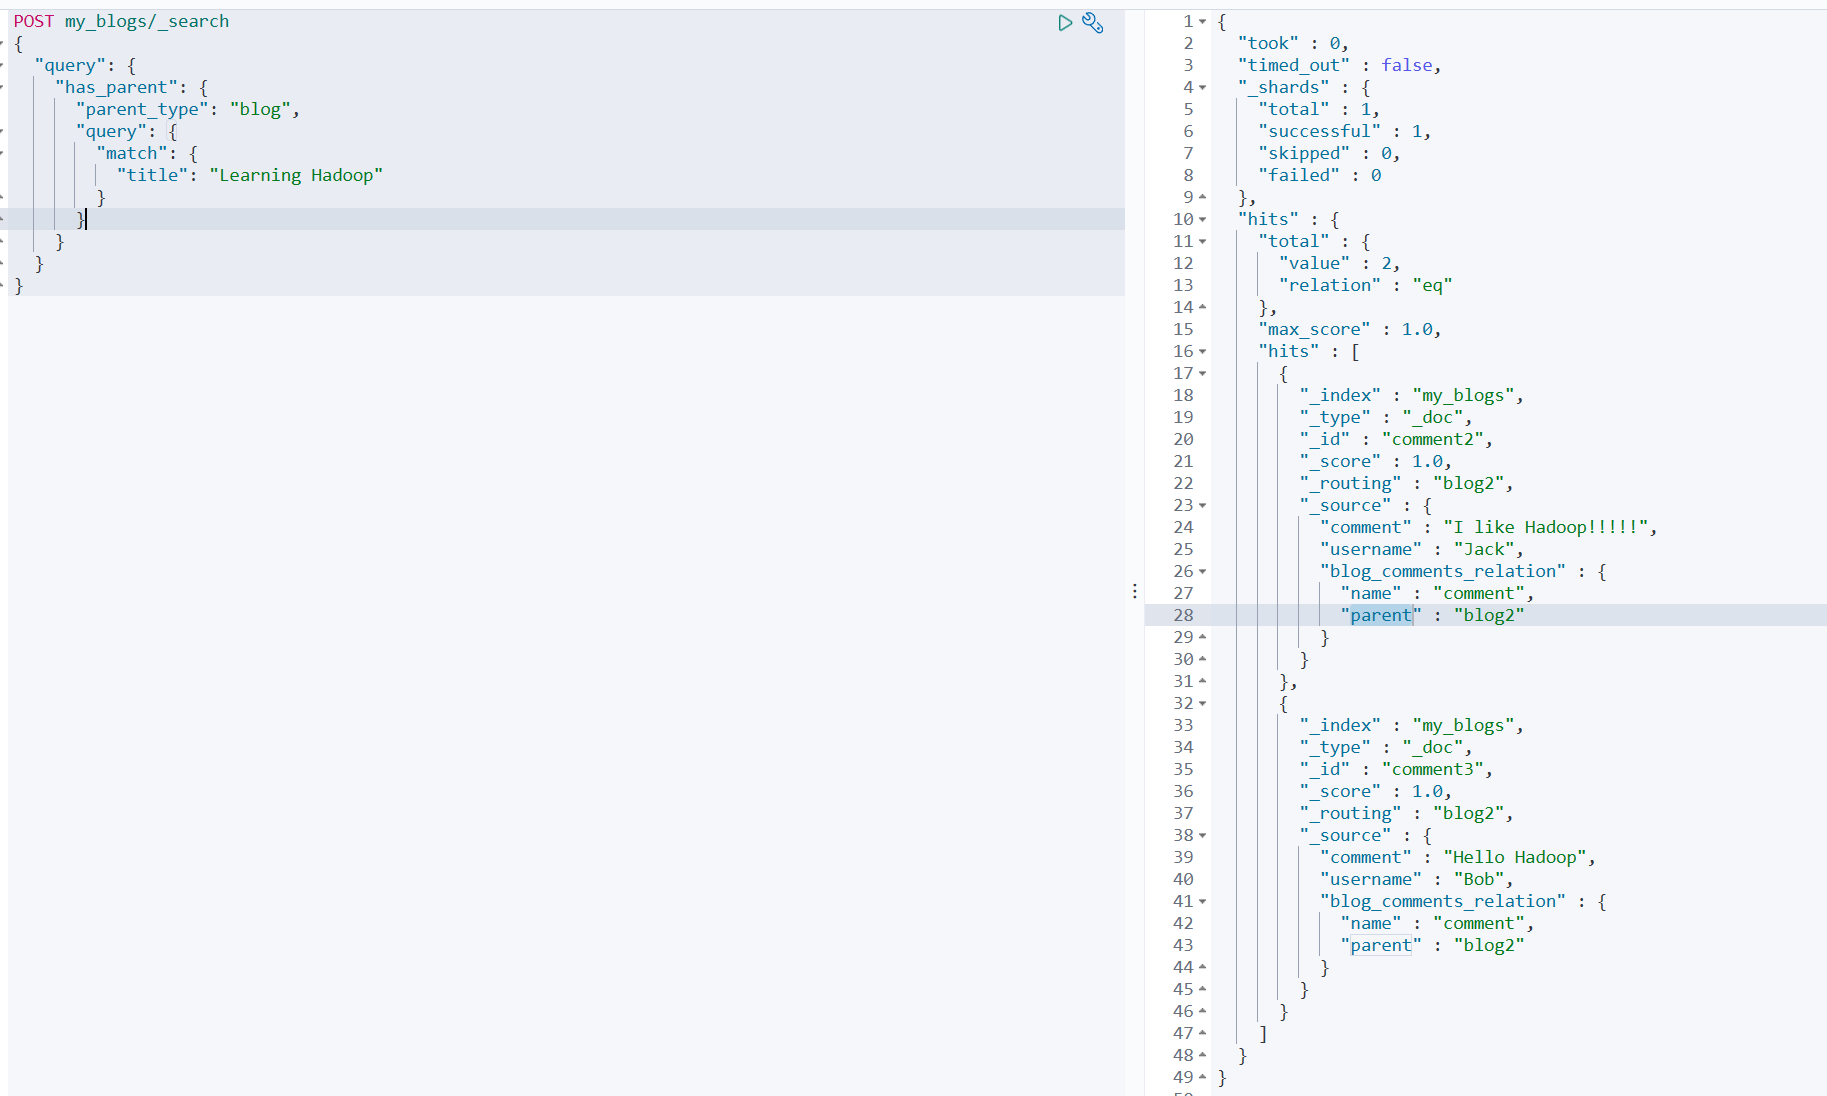Click the "value" : 2 total line
Image resolution: width=1827 pixels, height=1096 pixels.
point(1339,263)
